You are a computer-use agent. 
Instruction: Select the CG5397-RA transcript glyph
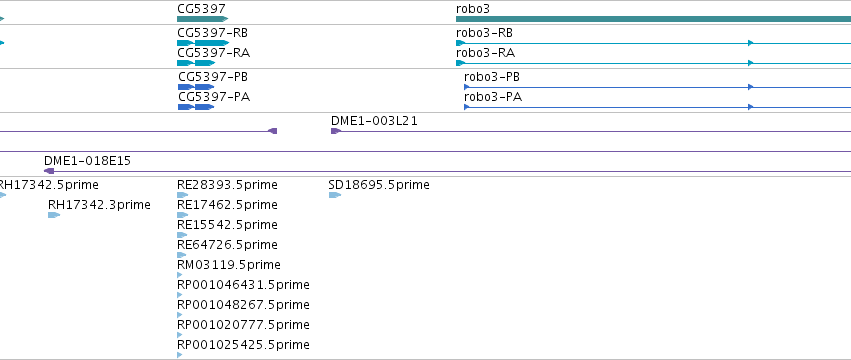click(196, 63)
